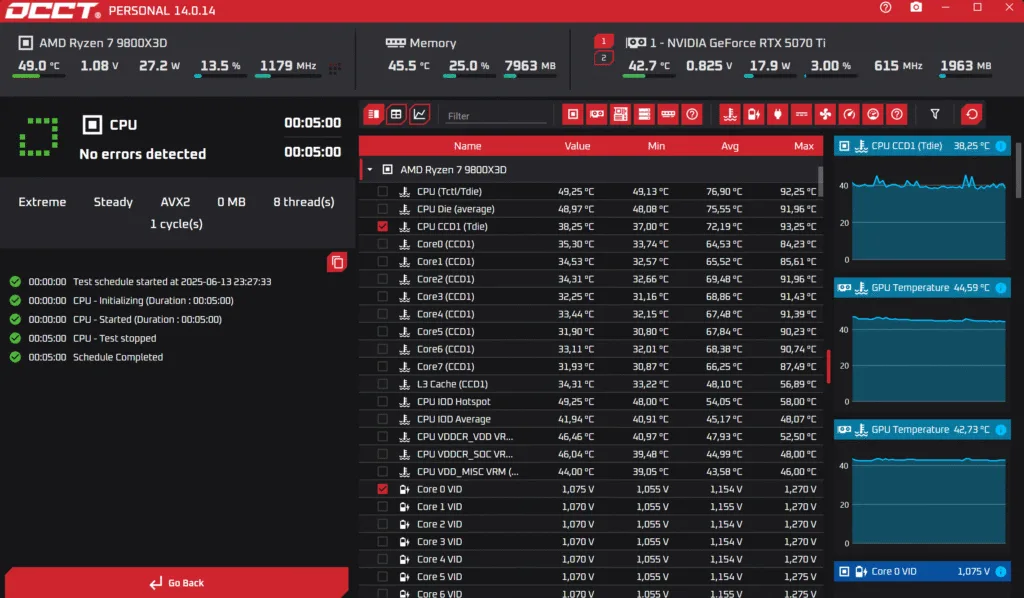
Task: Sort by the Max column header
Action: click(x=804, y=146)
